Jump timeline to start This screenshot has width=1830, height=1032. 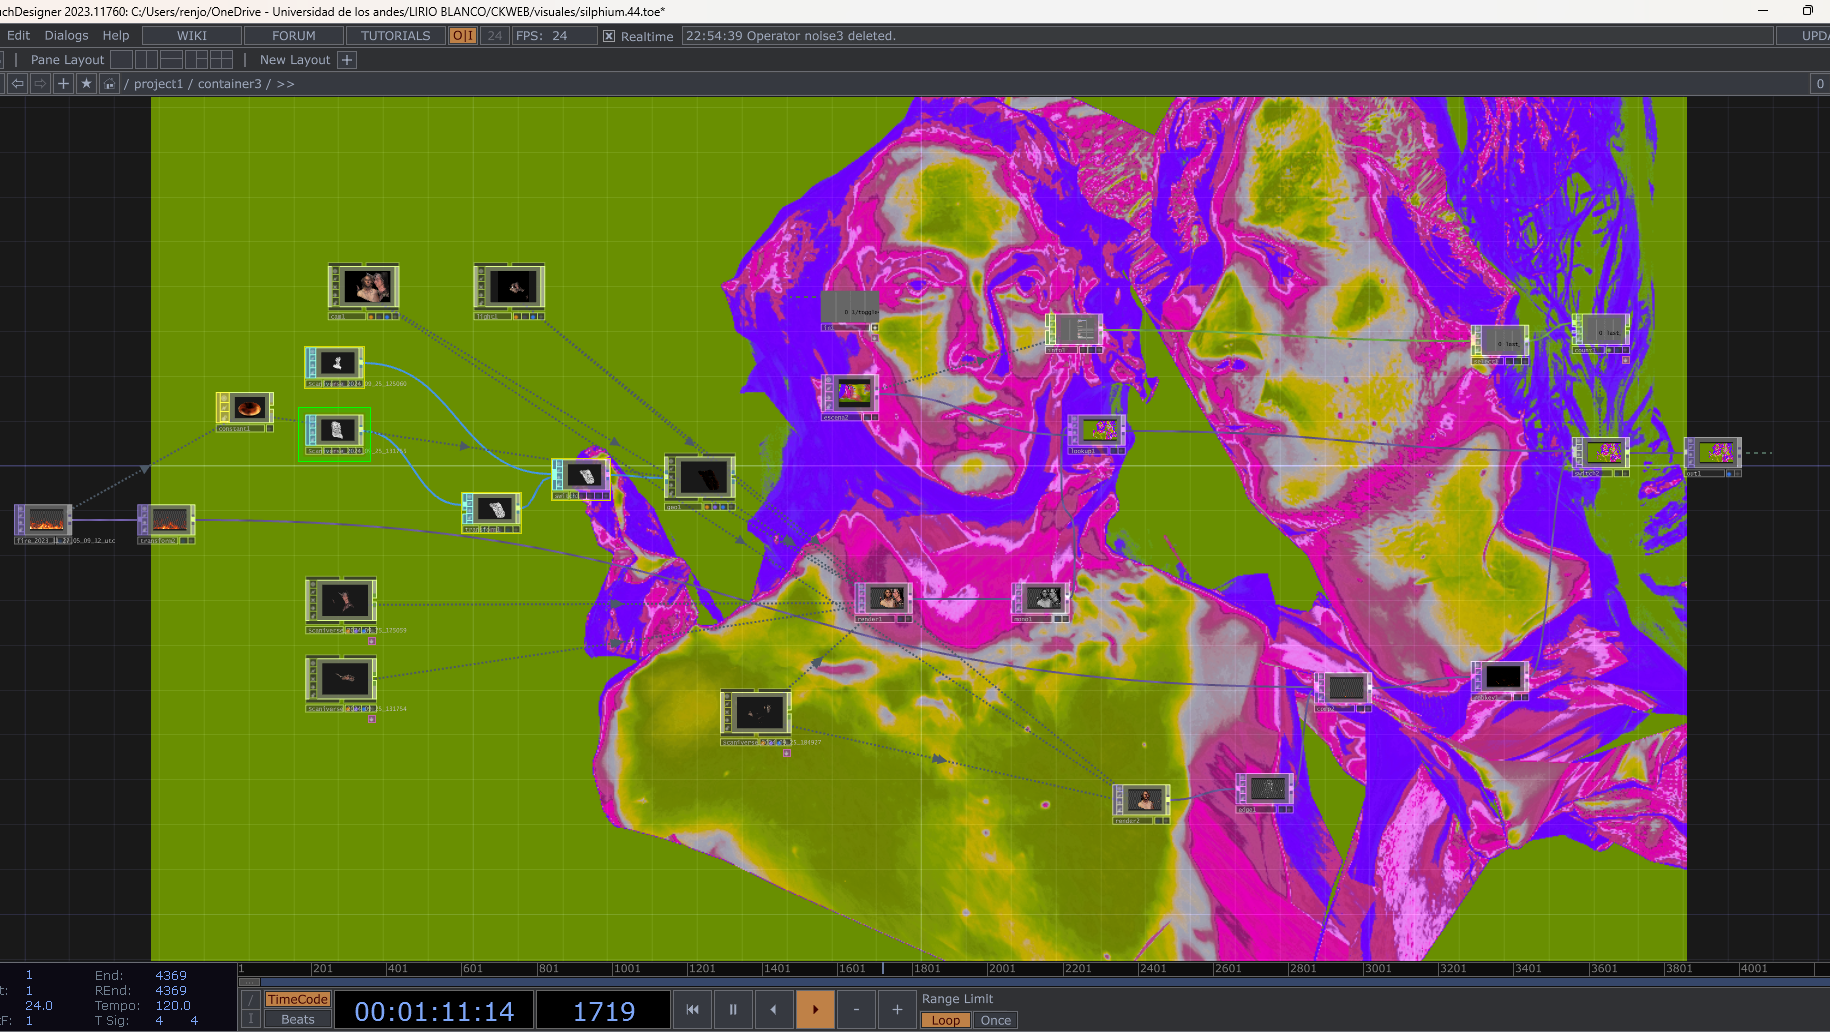tap(692, 1010)
